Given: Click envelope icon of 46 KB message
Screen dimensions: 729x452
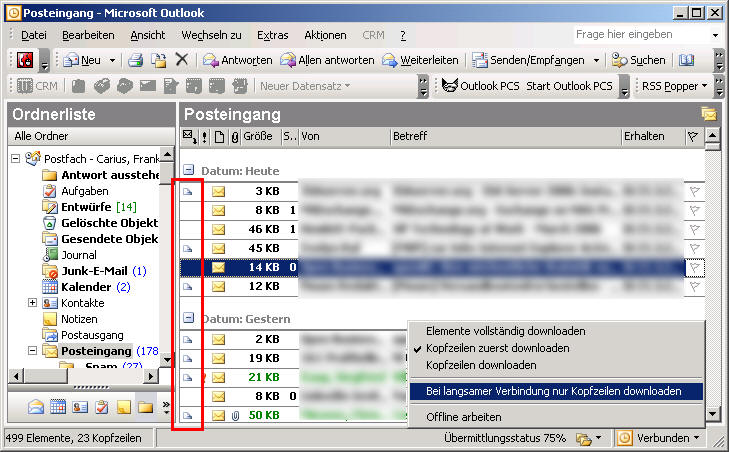Looking at the screenshot, I should [x=219, y=229].
